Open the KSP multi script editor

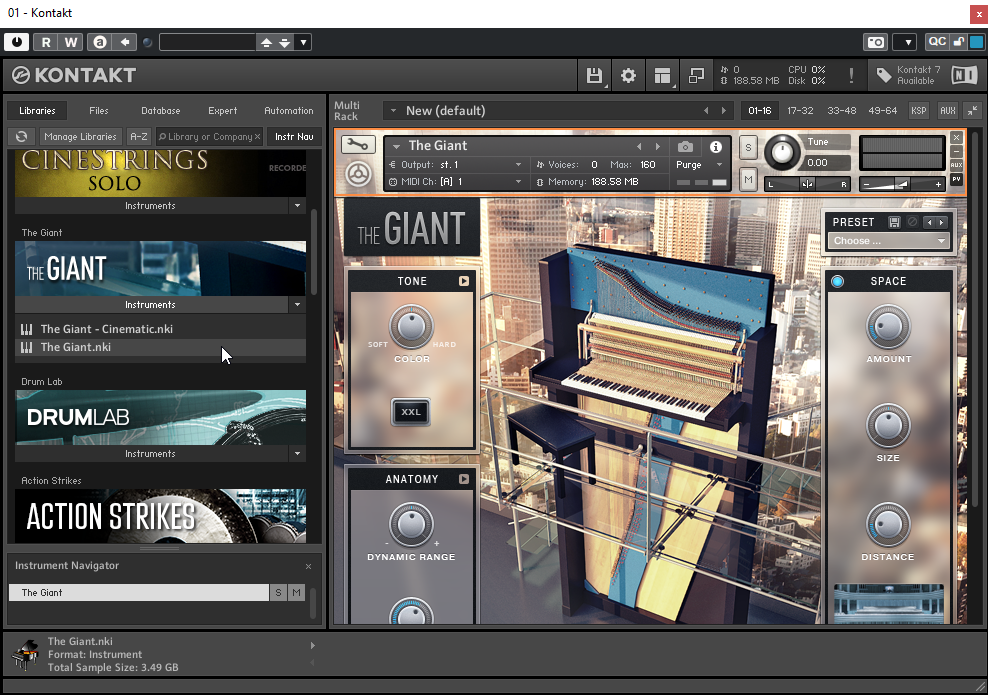point(919,111)
